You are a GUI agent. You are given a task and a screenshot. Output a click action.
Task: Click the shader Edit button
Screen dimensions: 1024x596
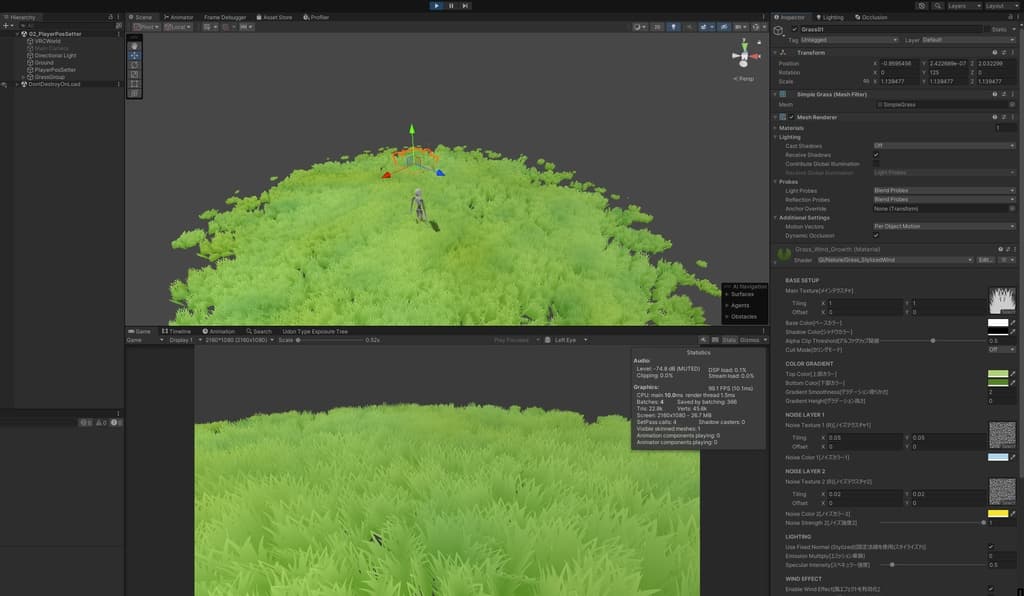point(985,260)
